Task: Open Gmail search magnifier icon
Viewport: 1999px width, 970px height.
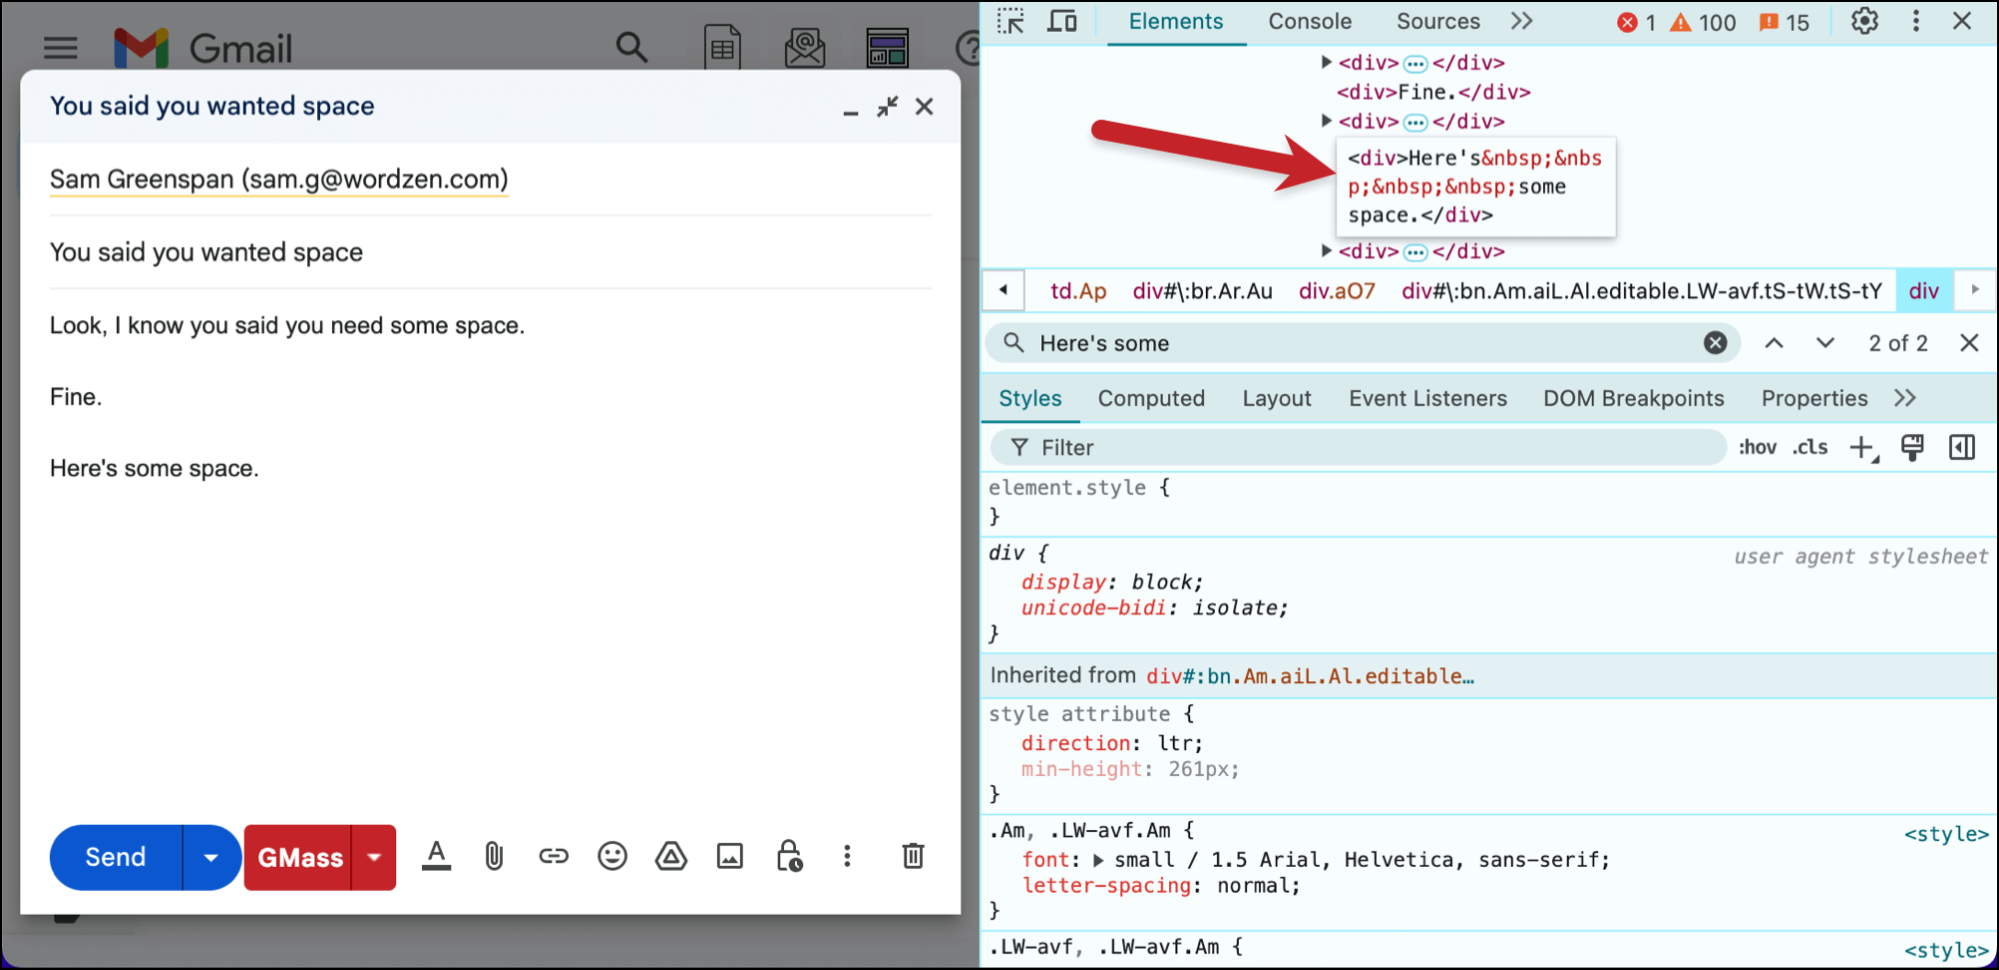Action: click(631, 46)
